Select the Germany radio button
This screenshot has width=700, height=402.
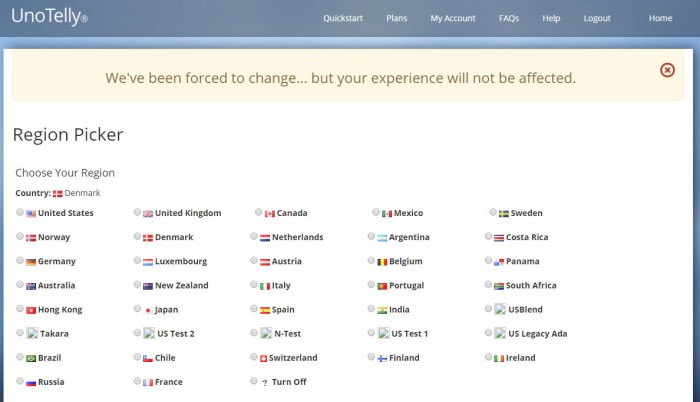(x=20, y=261)
